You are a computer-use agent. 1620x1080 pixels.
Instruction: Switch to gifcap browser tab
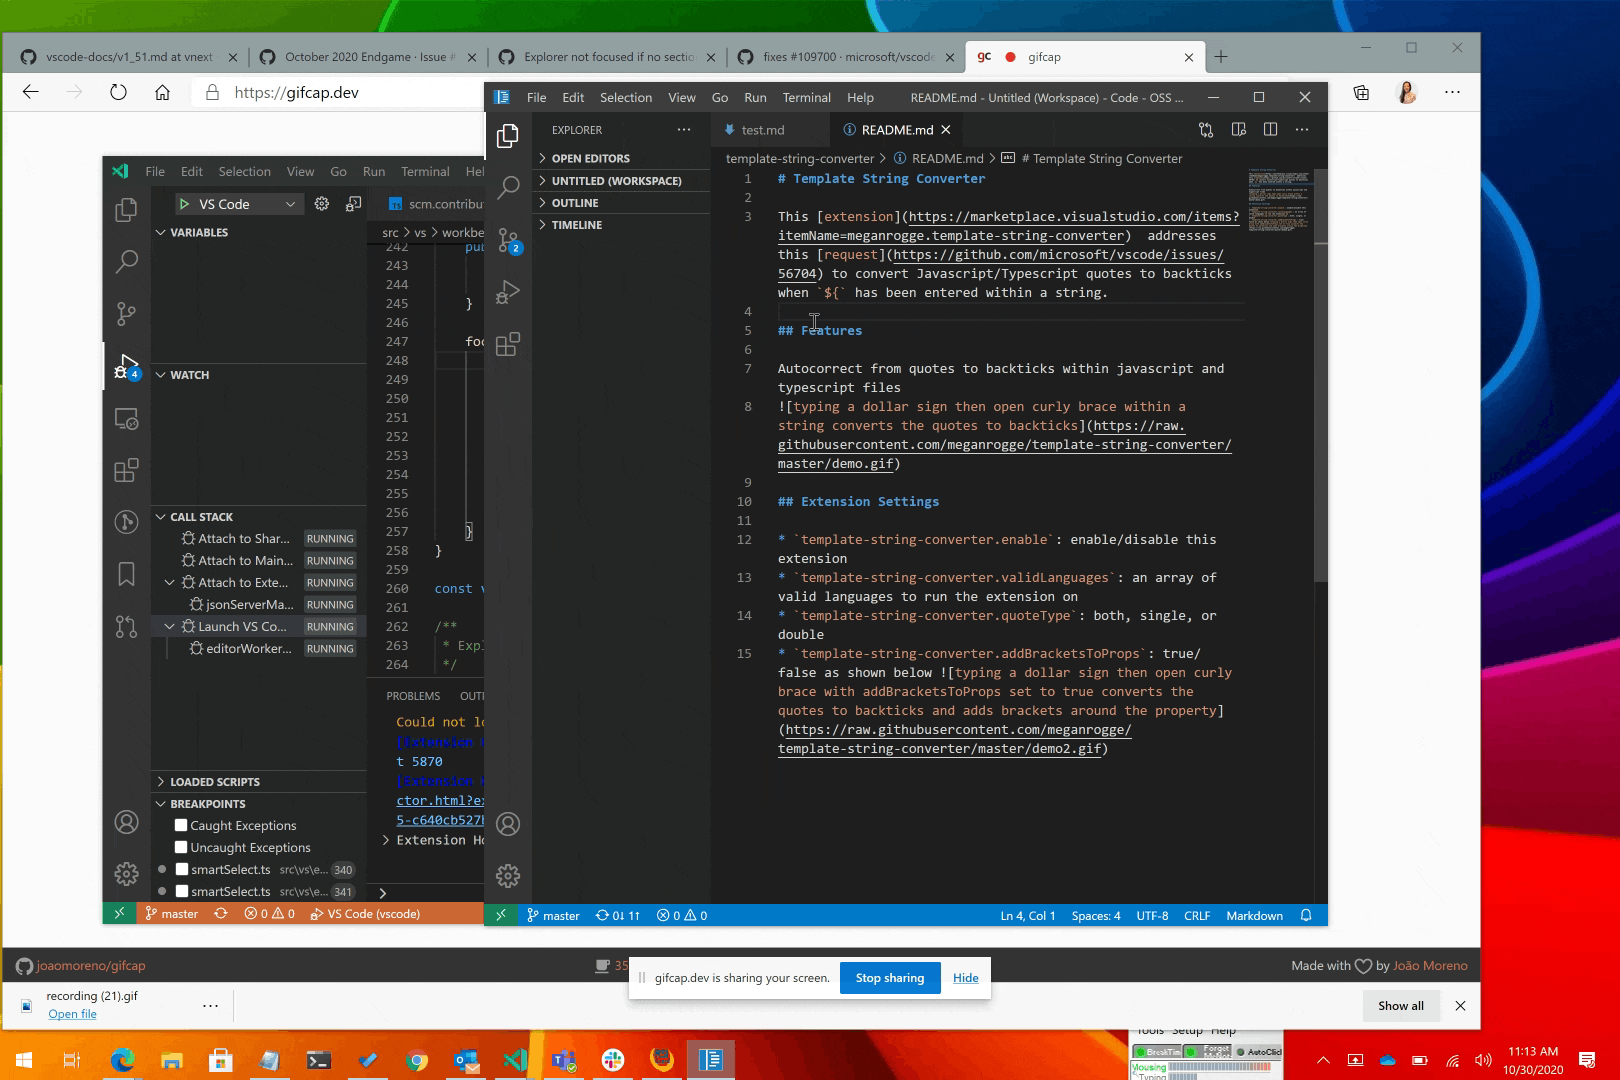[1084, 57]
